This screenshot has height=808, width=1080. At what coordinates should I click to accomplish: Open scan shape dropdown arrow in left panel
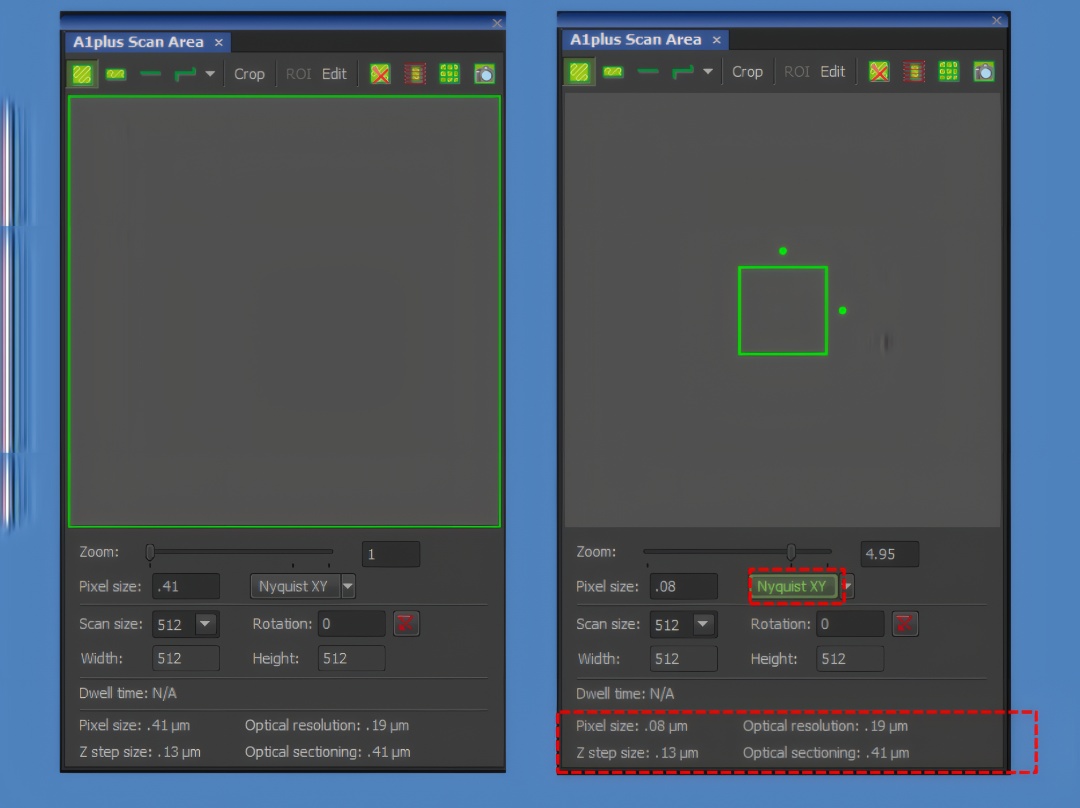pos(210,74)
